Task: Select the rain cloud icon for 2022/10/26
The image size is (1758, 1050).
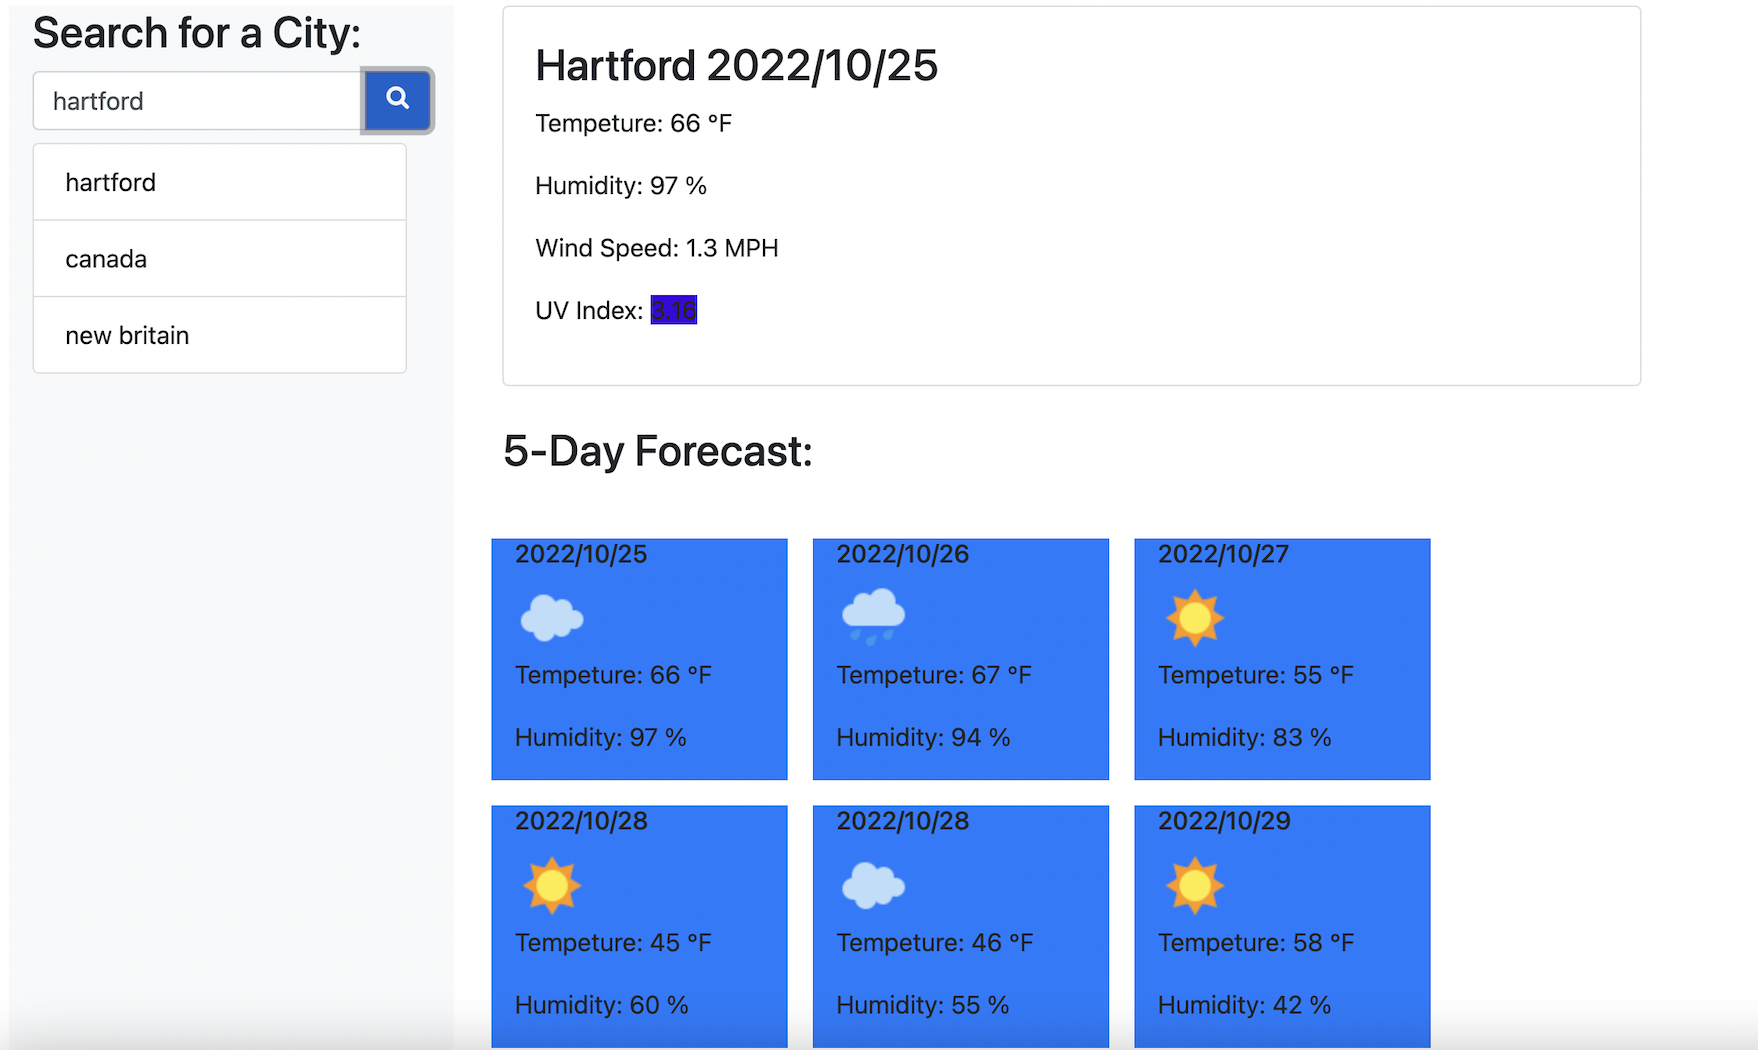Action: [872, 615]
